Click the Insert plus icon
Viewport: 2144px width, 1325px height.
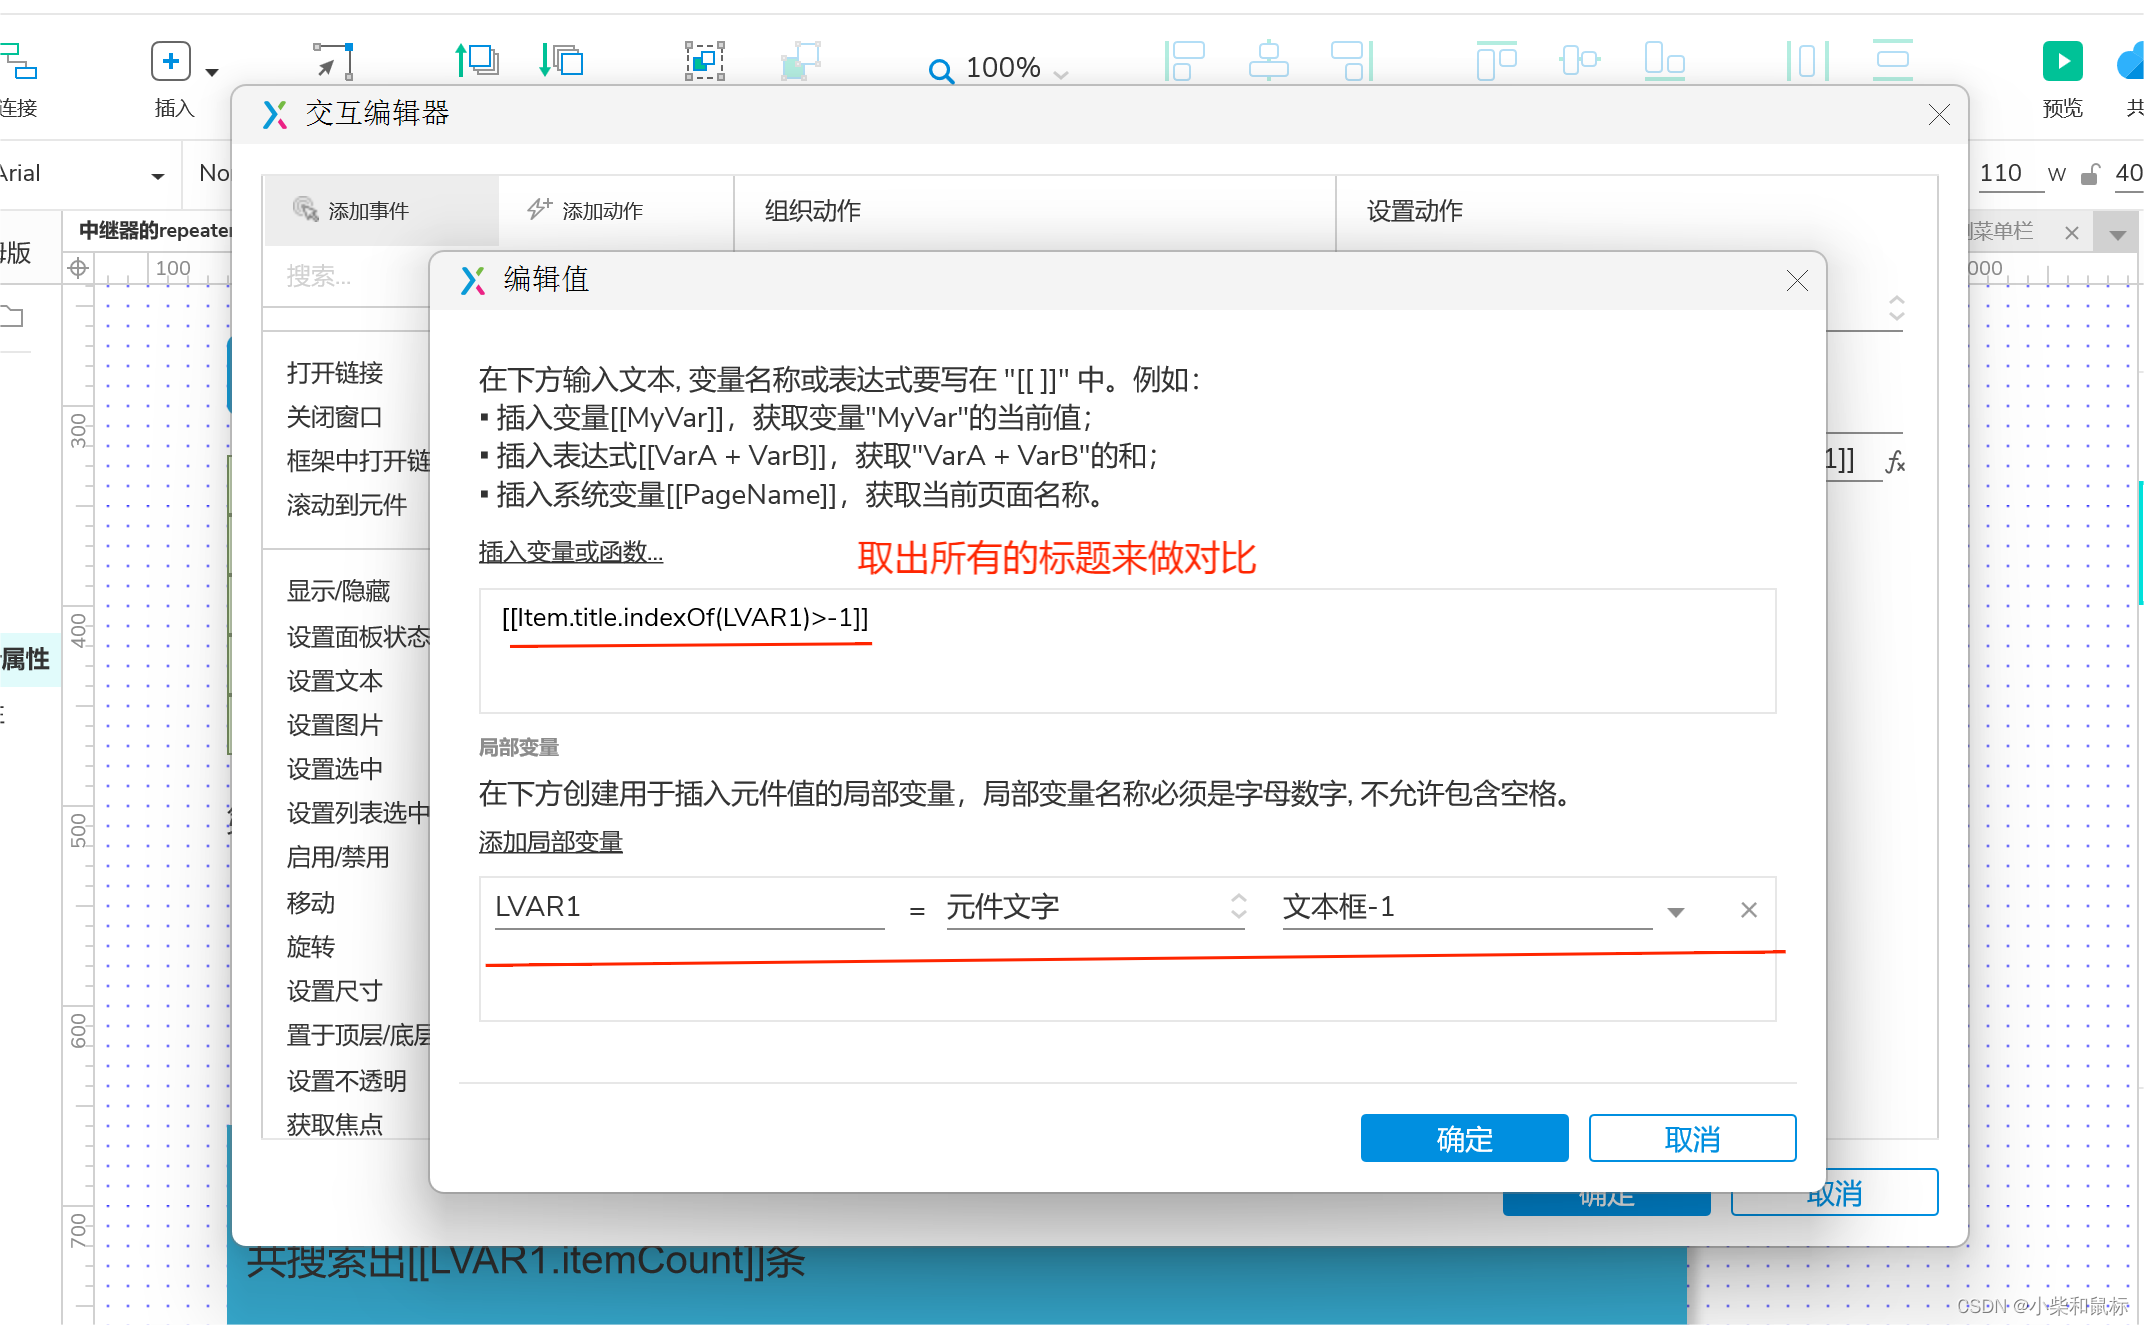[170, 61]
